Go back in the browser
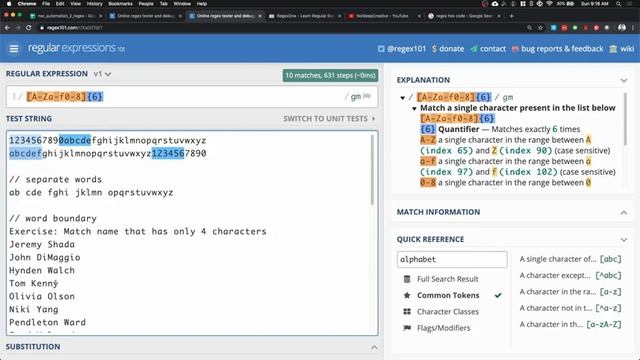 point(7,28)
